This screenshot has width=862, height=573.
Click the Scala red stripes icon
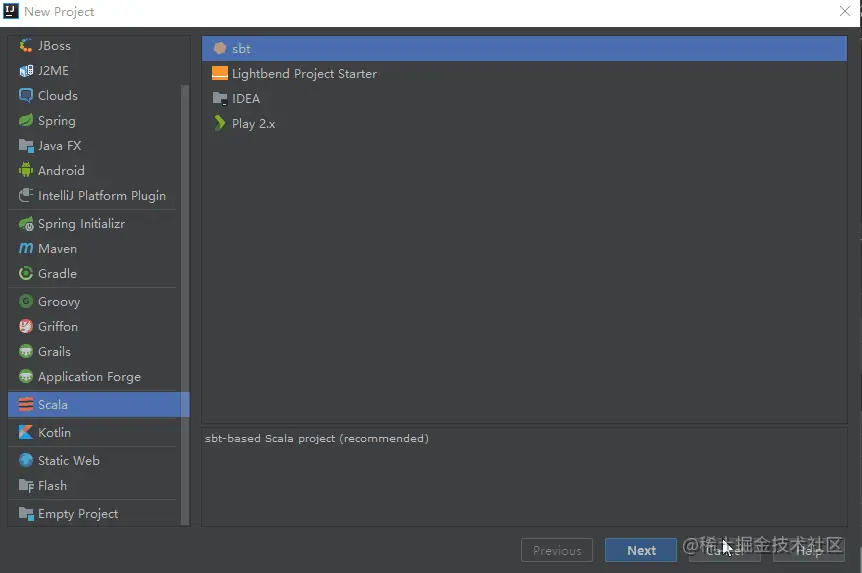click(x=26, y=405)
